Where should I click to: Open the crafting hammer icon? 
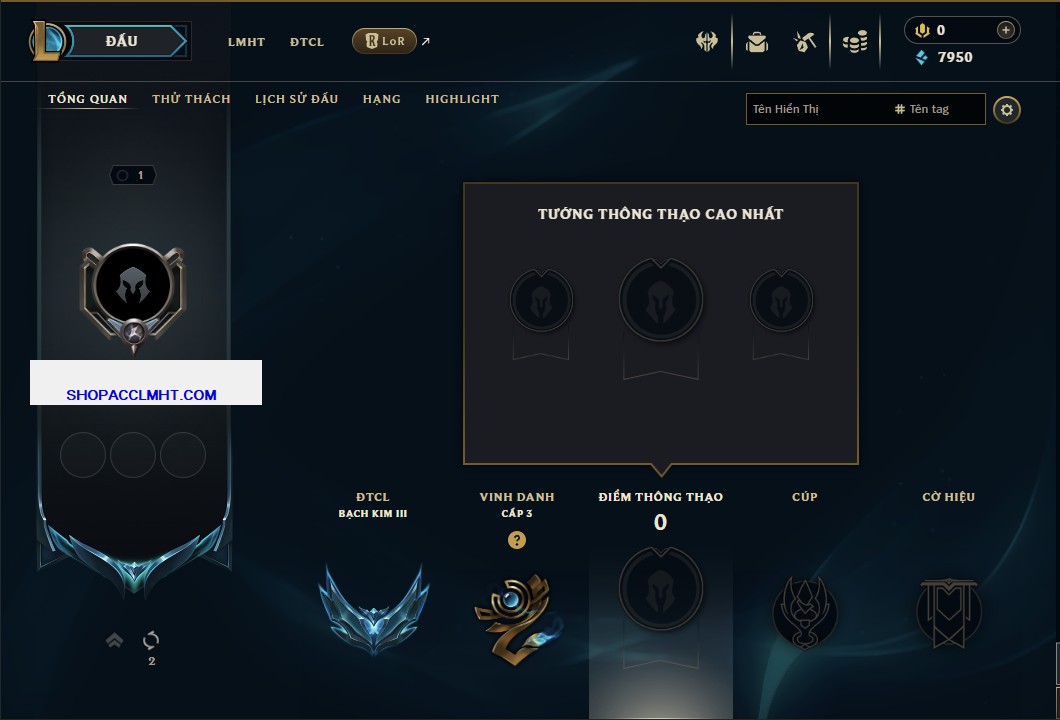tap(804, 42)
